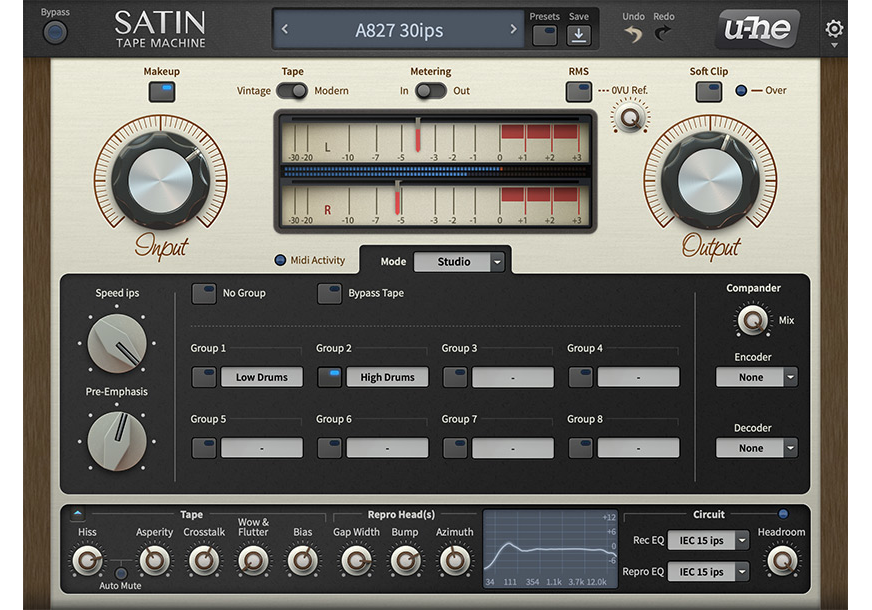Save the current preset
The width and height of the screenshot is (872, 610).
pos(578,36)
